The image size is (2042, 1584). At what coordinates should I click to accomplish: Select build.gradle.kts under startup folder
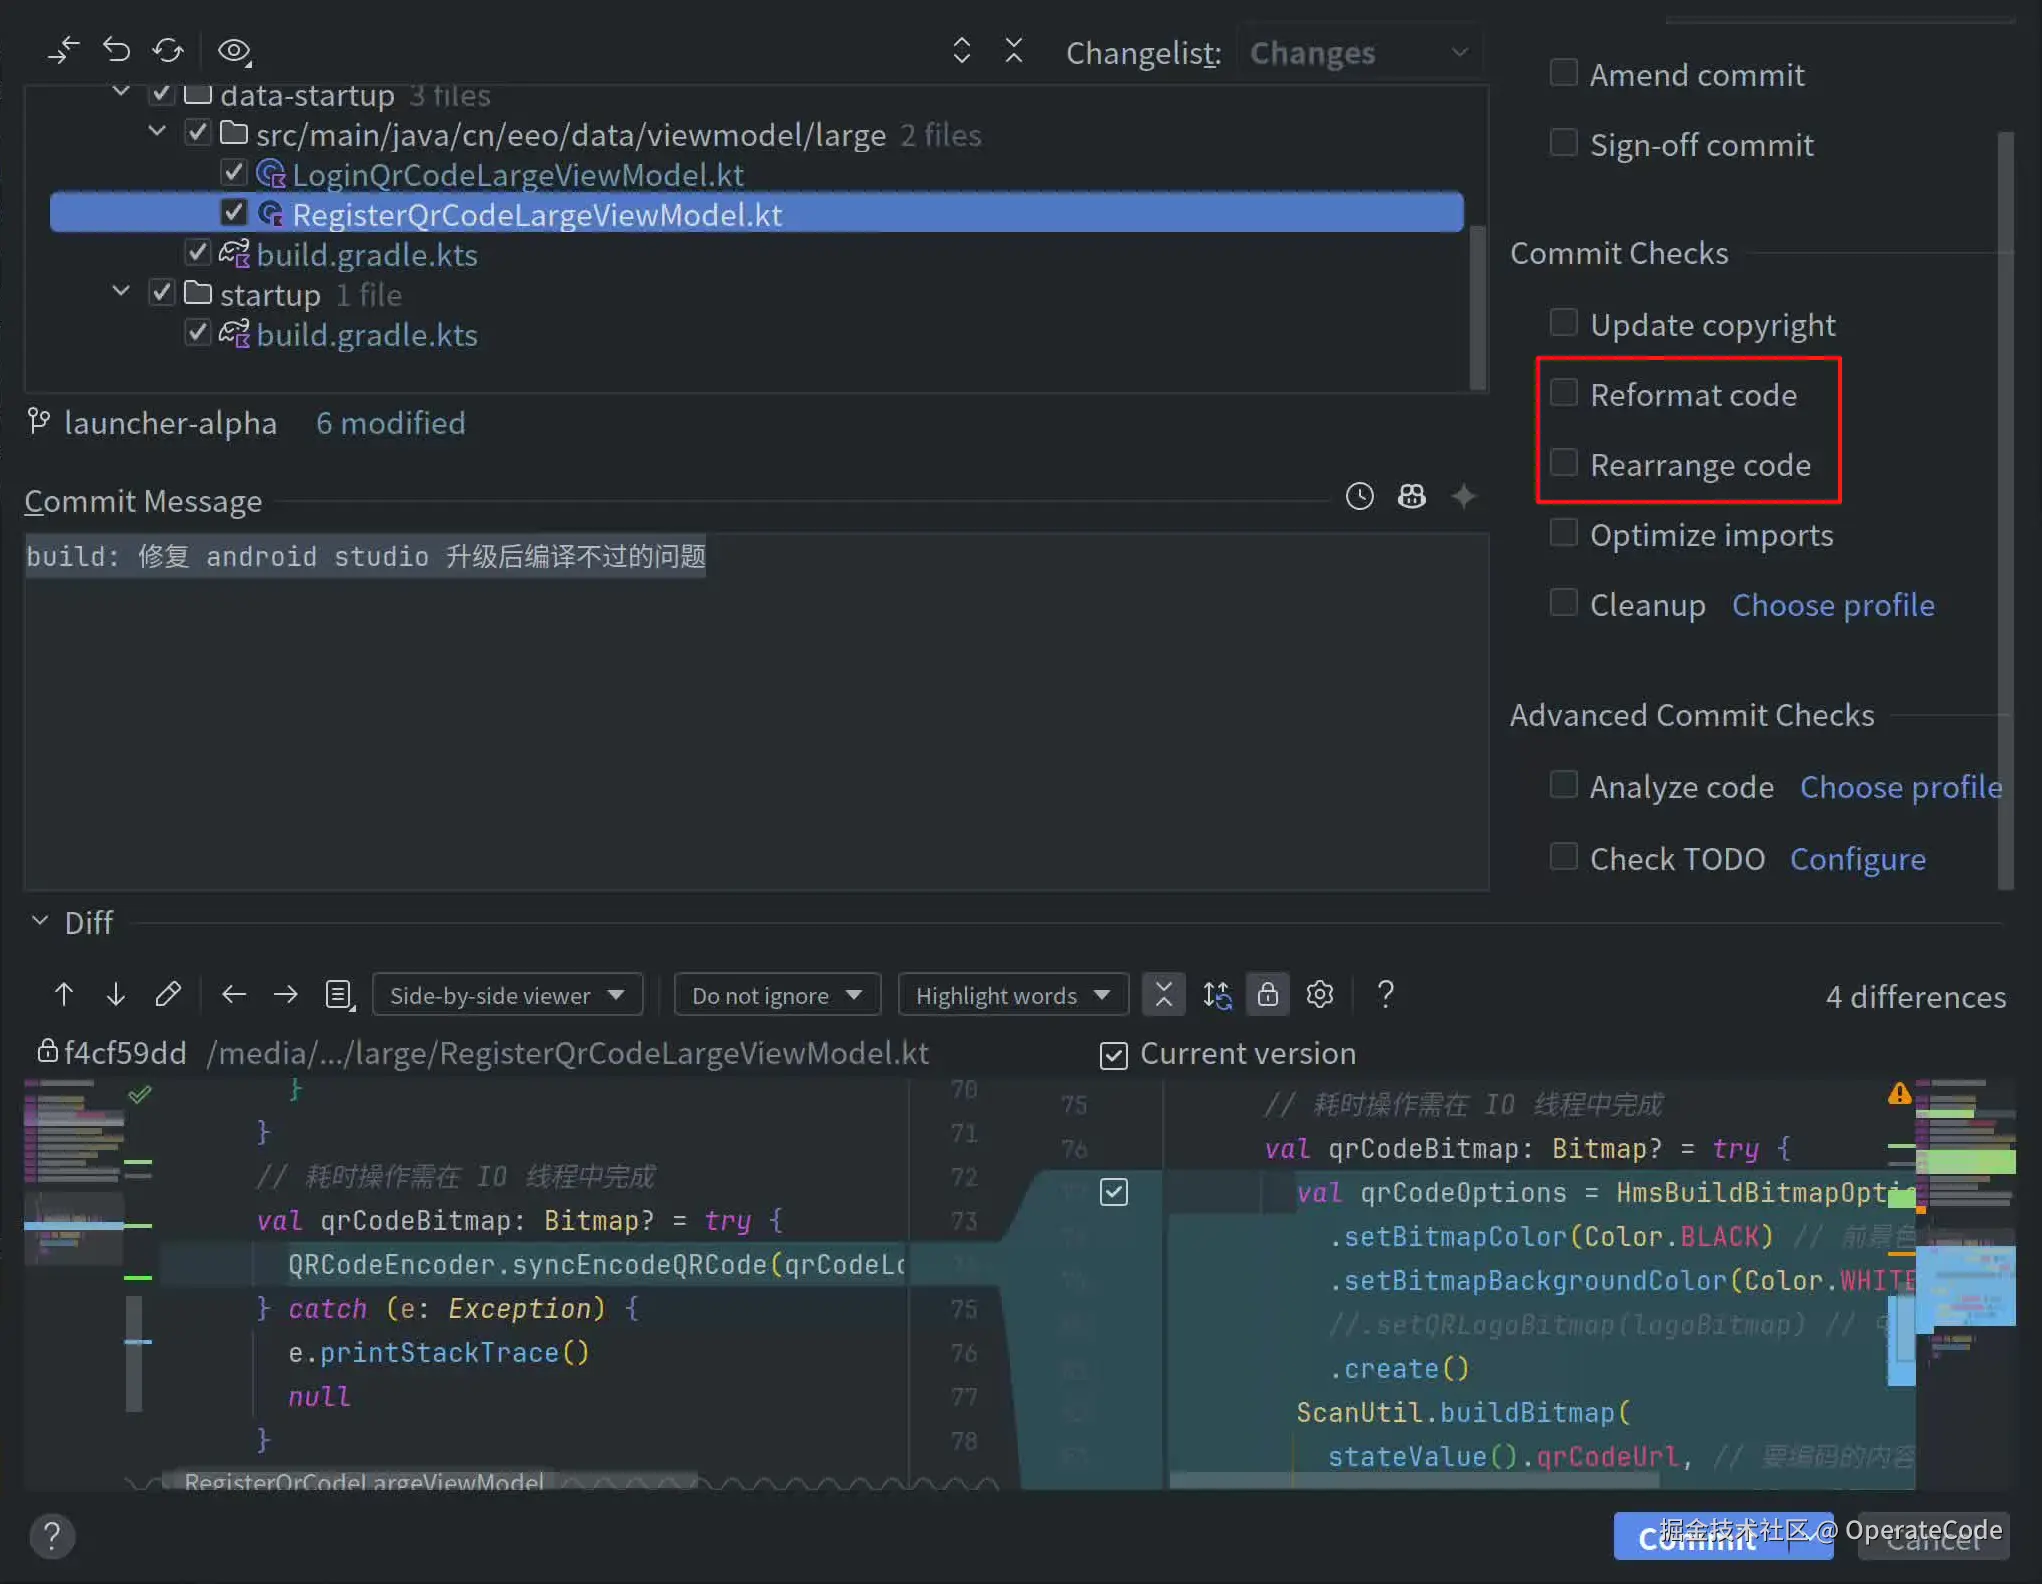coord(366,335)
